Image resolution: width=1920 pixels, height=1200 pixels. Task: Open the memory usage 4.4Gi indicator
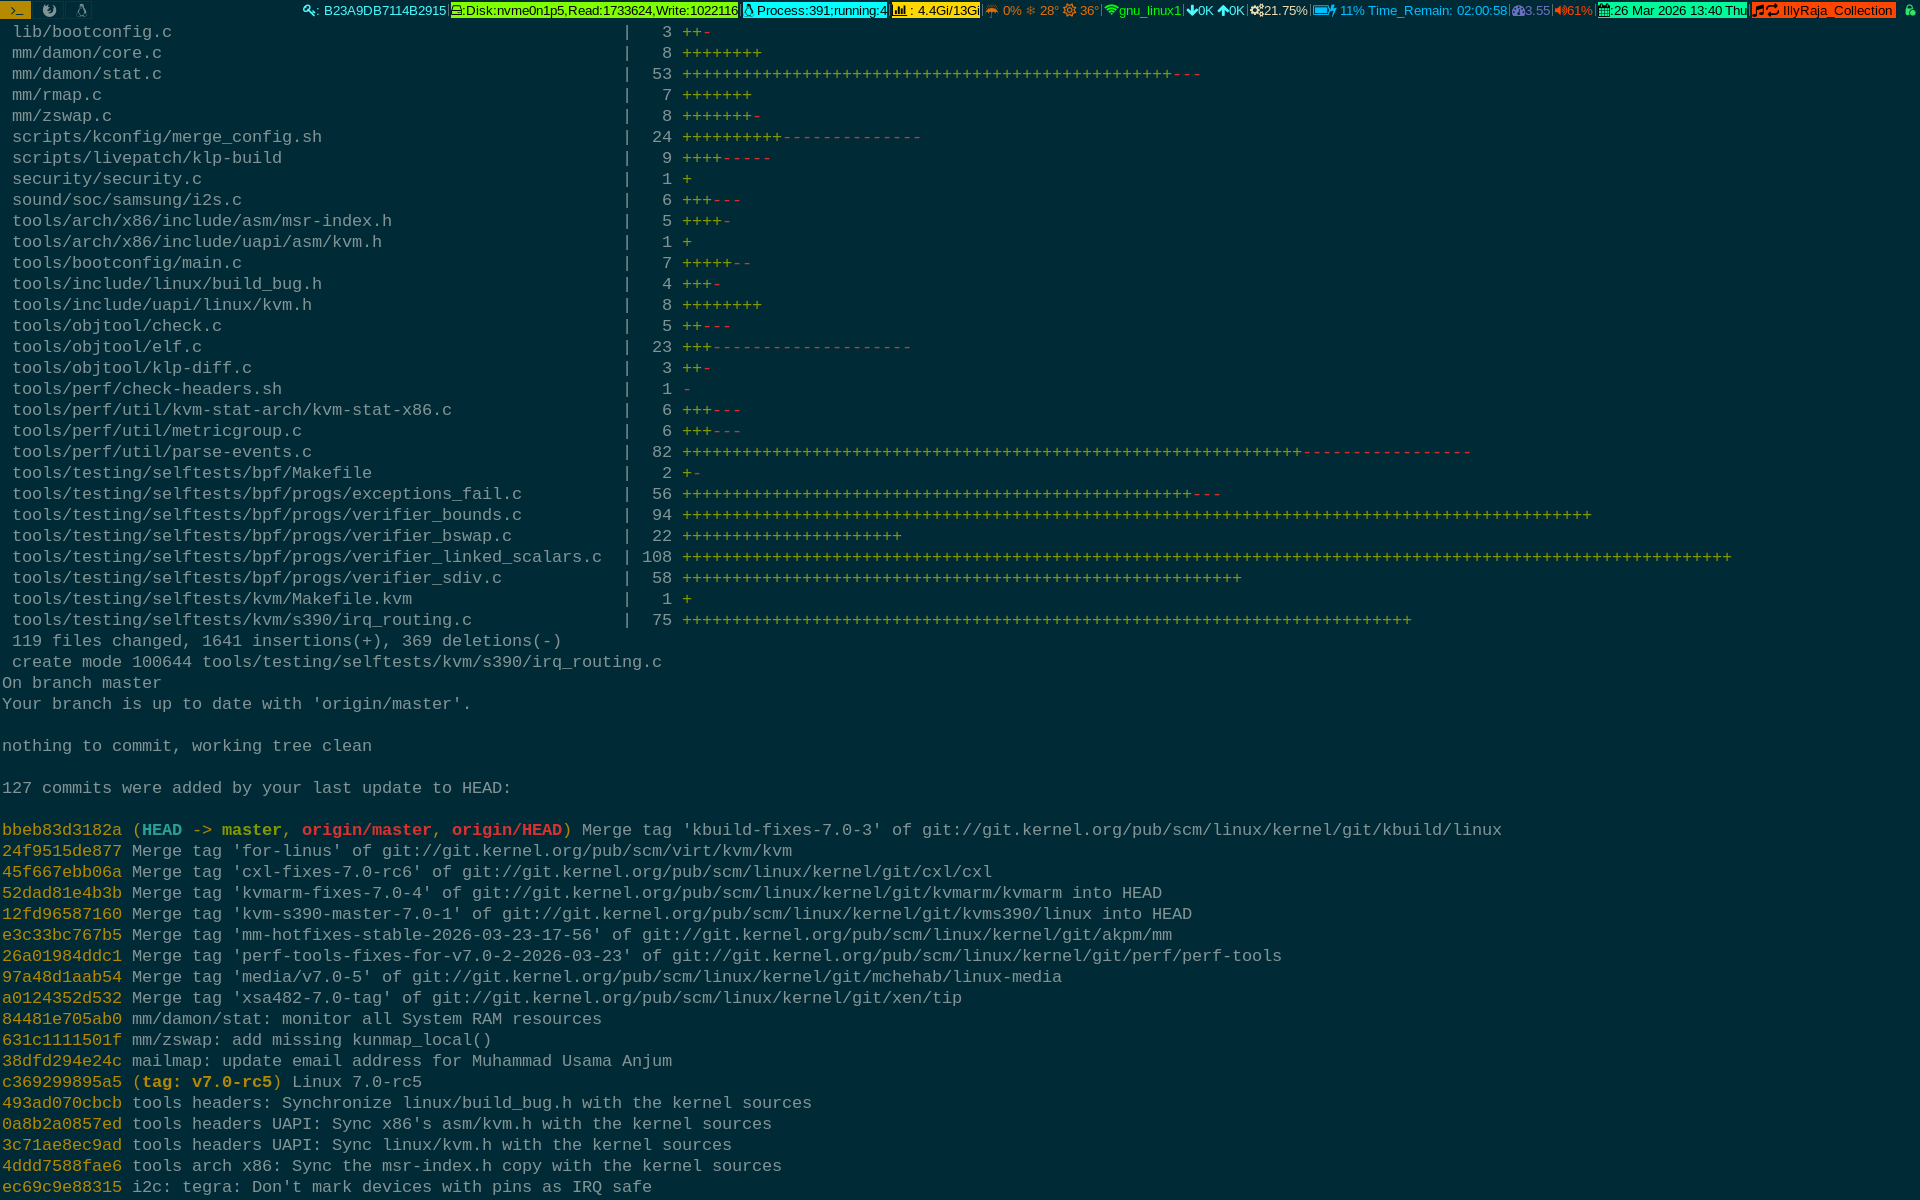pyautogui.click(x=936, y=10)
